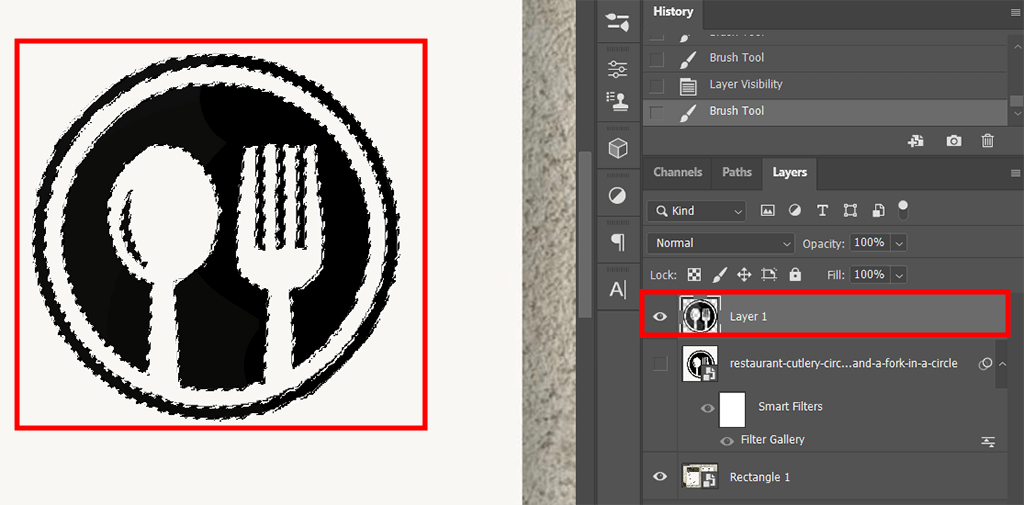Click the Filter Gallery entry
The height and width of the screenshot is (505, 1024).
tap(773, 440)
